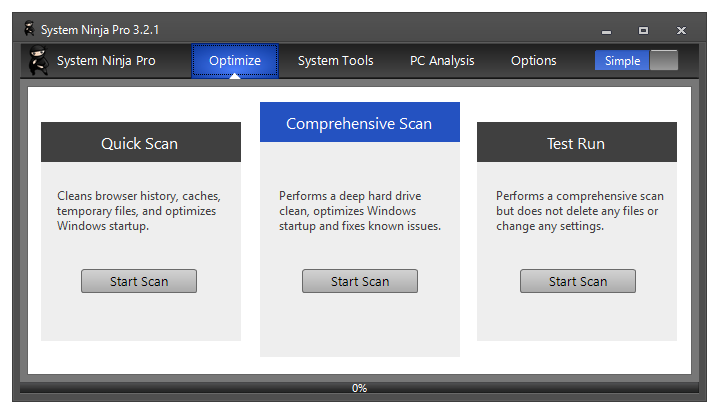720x411 pixels.
Task: Select the Comprehensive Scan header
Action: coord(360,122)
